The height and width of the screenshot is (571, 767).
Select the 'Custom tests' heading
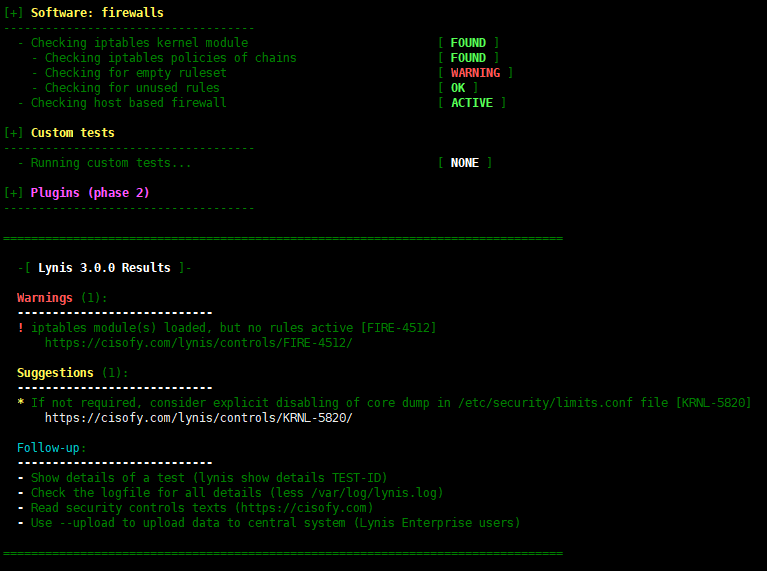(x=73, y=133)
